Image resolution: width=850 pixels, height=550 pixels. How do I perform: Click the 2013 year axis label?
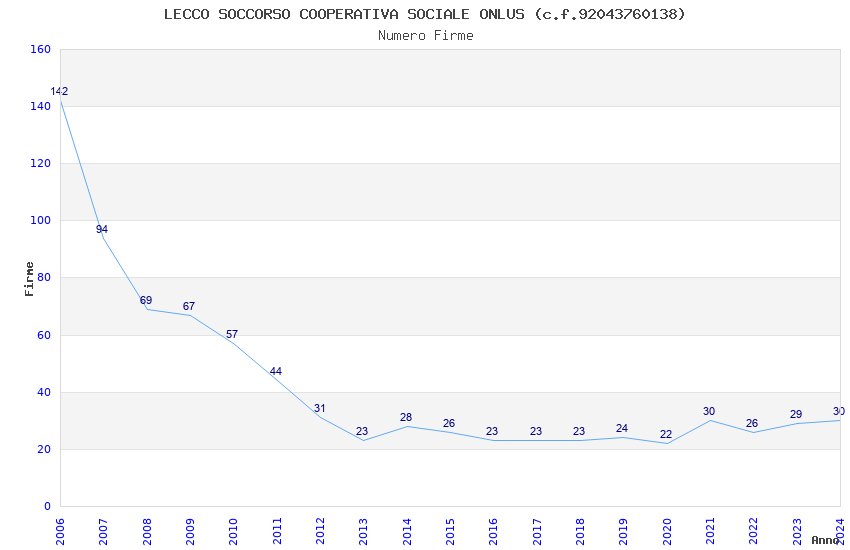(363, 532)
